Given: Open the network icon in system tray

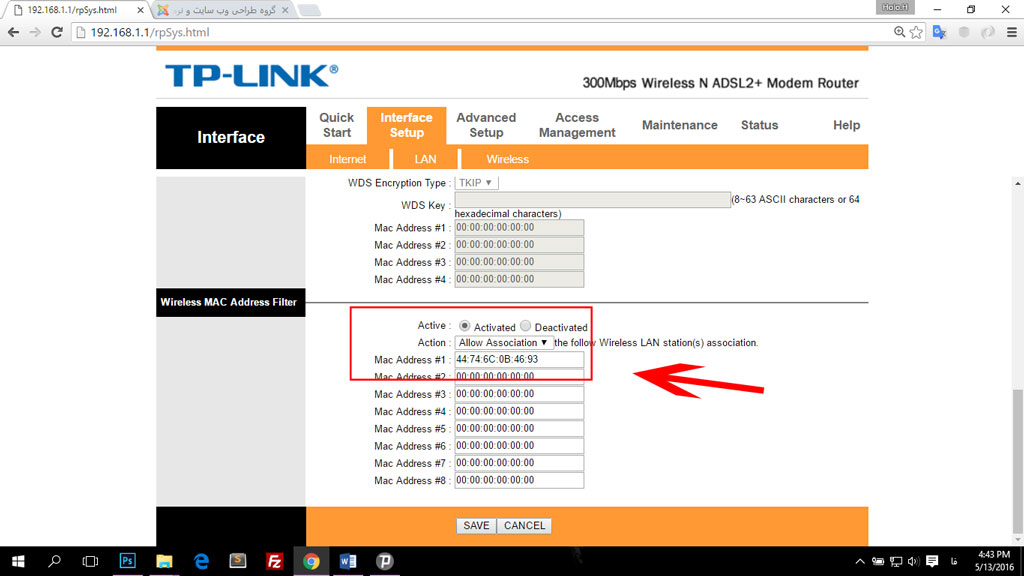Looking at the screenshot, I should tap(896, 562).
